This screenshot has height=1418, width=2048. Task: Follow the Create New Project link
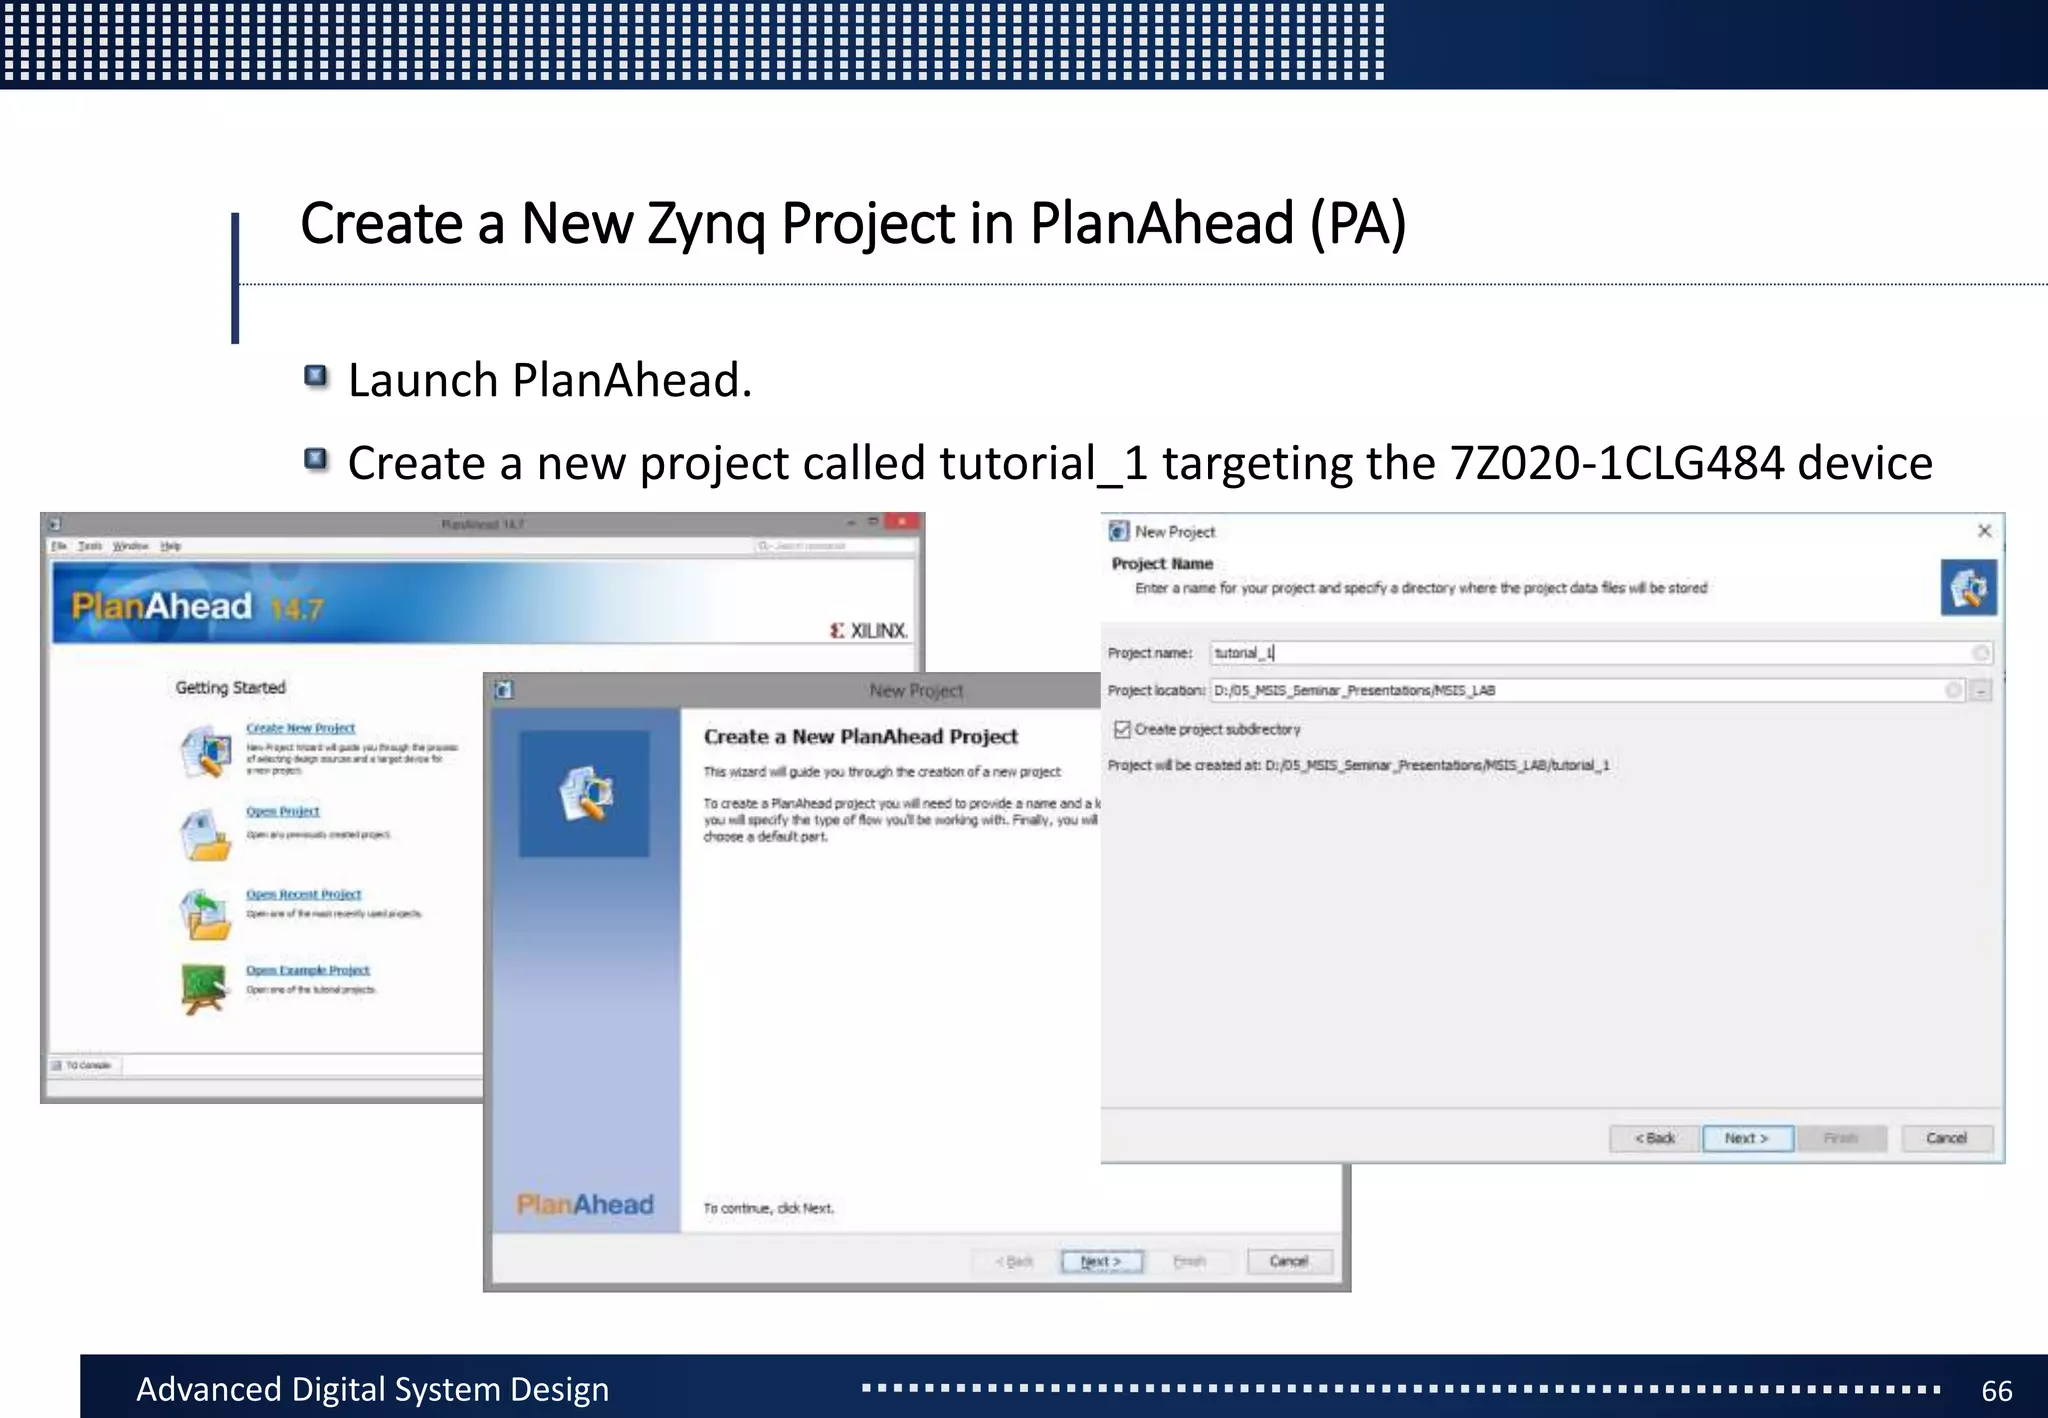point(301,728)
